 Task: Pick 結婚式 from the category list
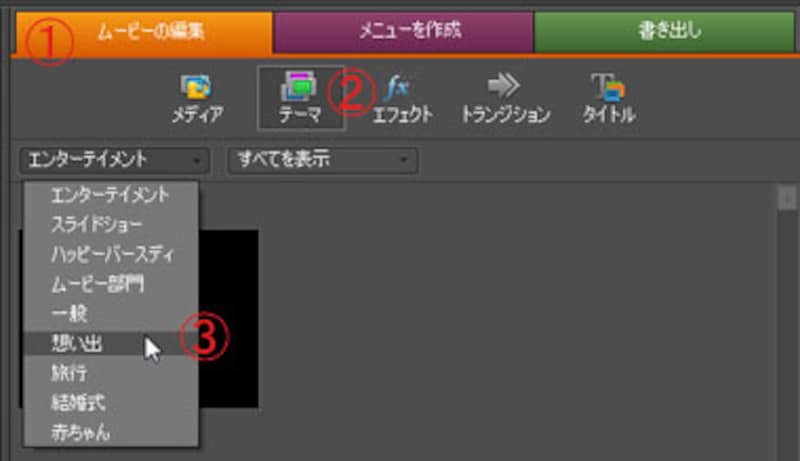coord(76,404)
